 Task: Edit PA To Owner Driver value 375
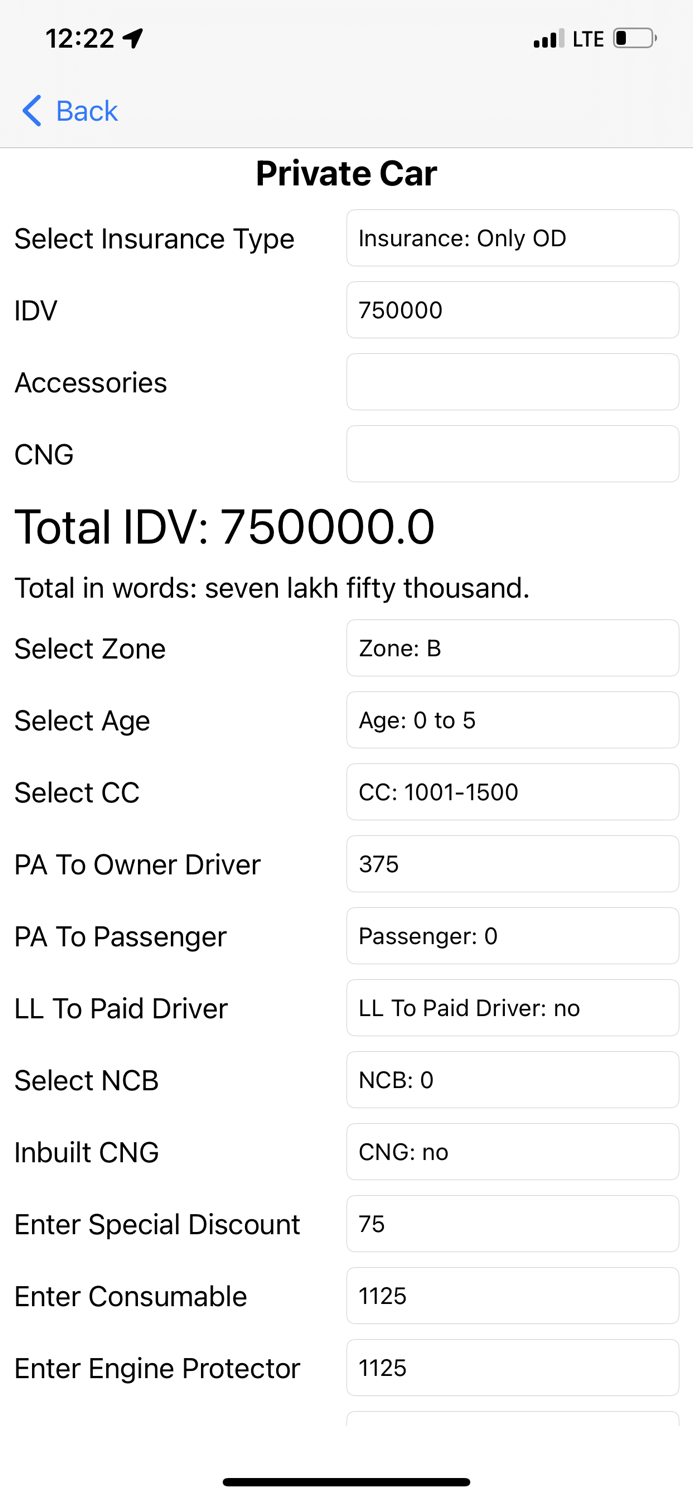pyautogui.click(x=512, y=864)
